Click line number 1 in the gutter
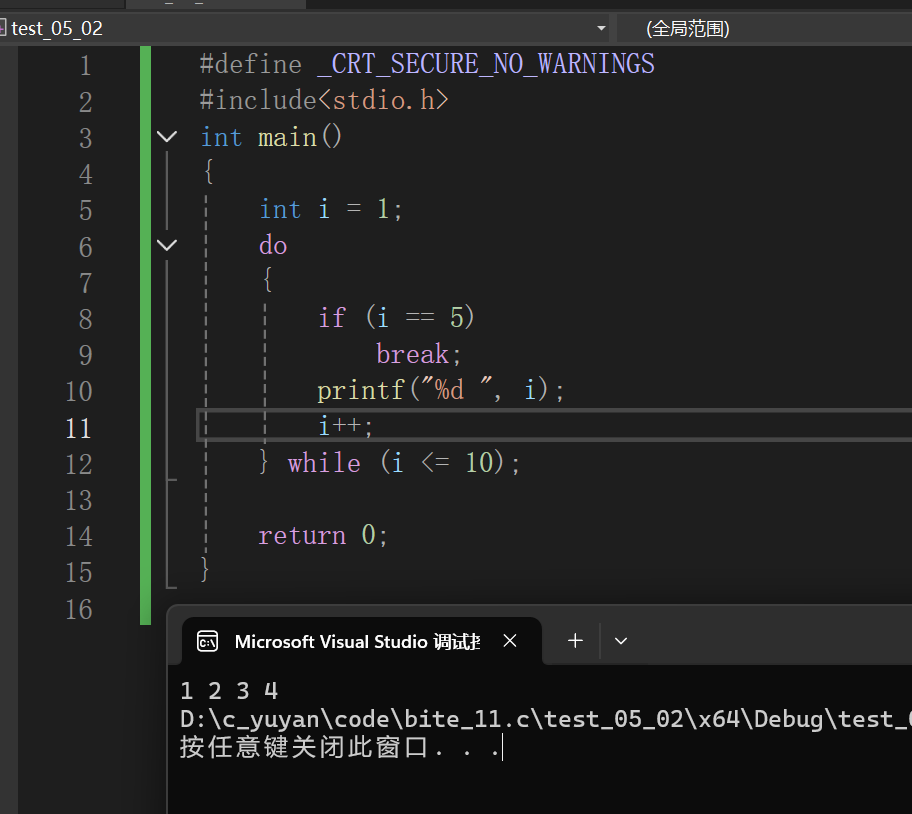 click(x=86, y=65)
